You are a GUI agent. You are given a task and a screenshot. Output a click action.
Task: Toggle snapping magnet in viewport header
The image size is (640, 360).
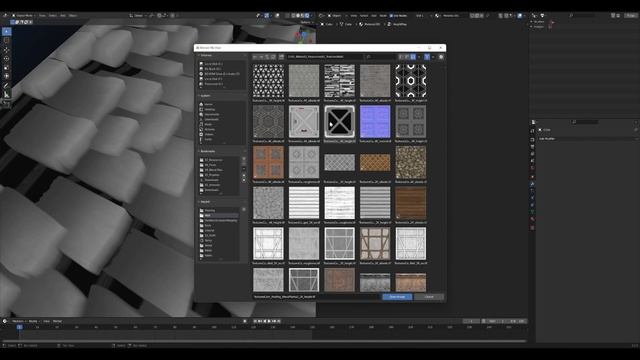(x=160, y=16)
